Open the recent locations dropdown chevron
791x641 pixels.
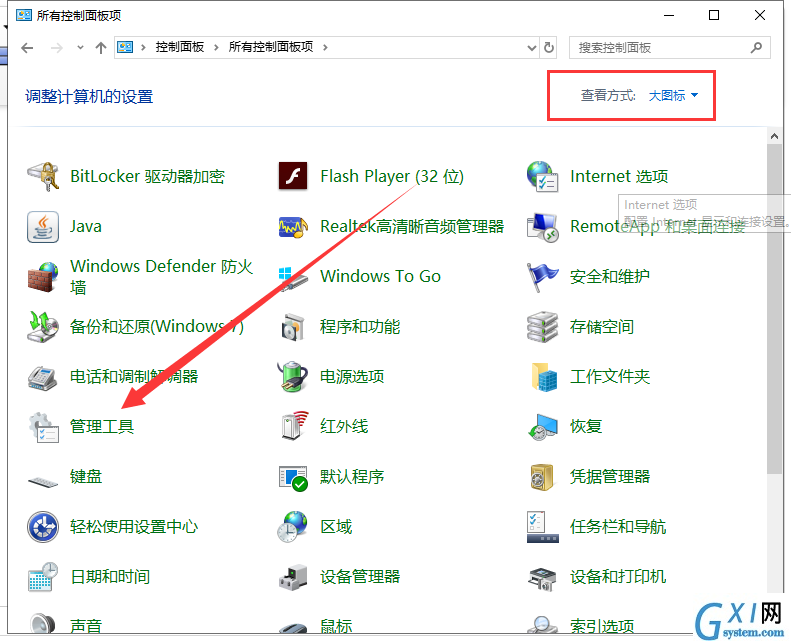[x=80, y=48]
